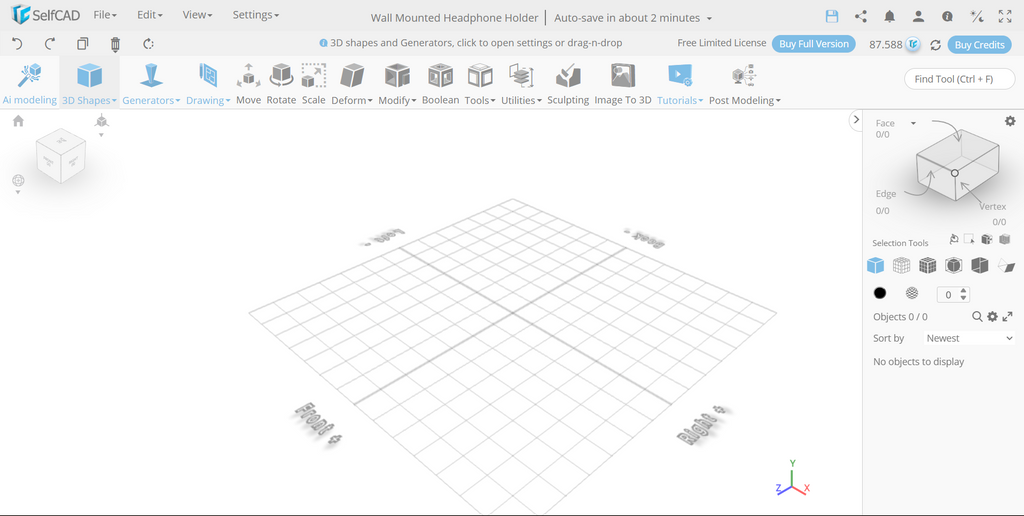Open the notifications bell
1024x516 pixels.
click(889, 17)
